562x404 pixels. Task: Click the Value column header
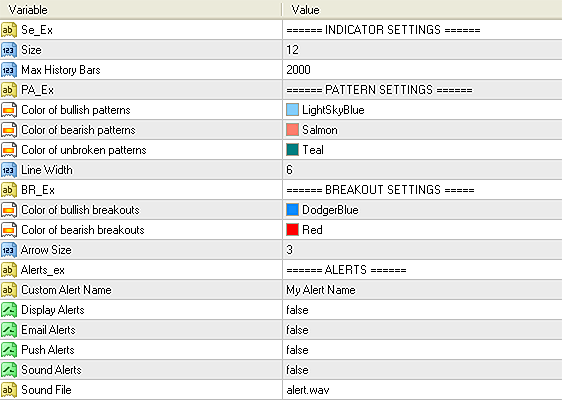pyautogui.click(x=422, y=10)
